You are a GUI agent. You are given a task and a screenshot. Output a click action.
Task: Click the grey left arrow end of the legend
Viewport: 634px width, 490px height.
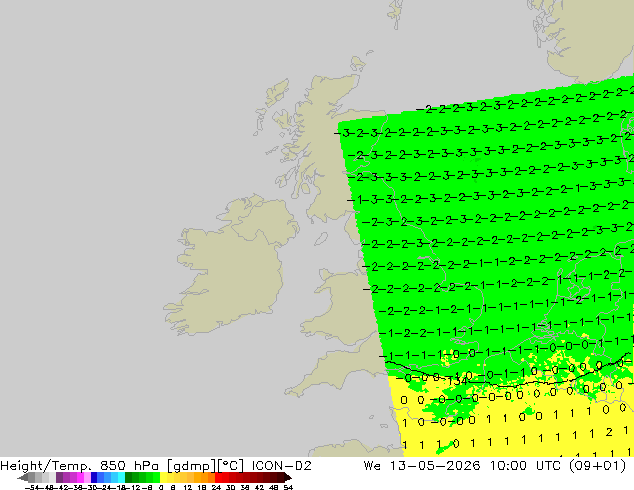tap(22, 477)
